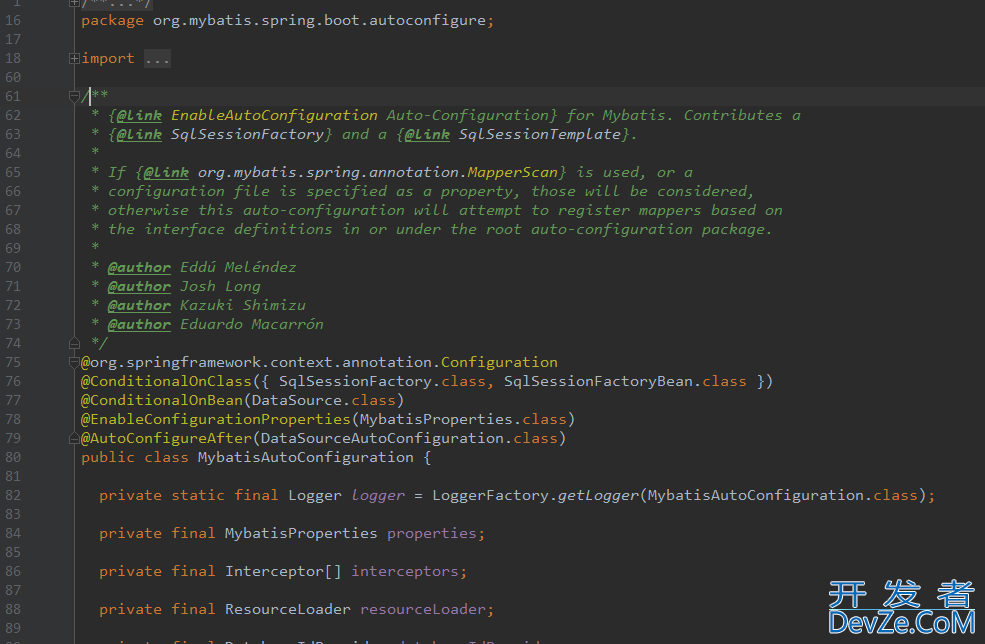Collapse the Javadoc comment at line 61
The width and height of the screenshot is (985, 644).
(x=74, y=96)
